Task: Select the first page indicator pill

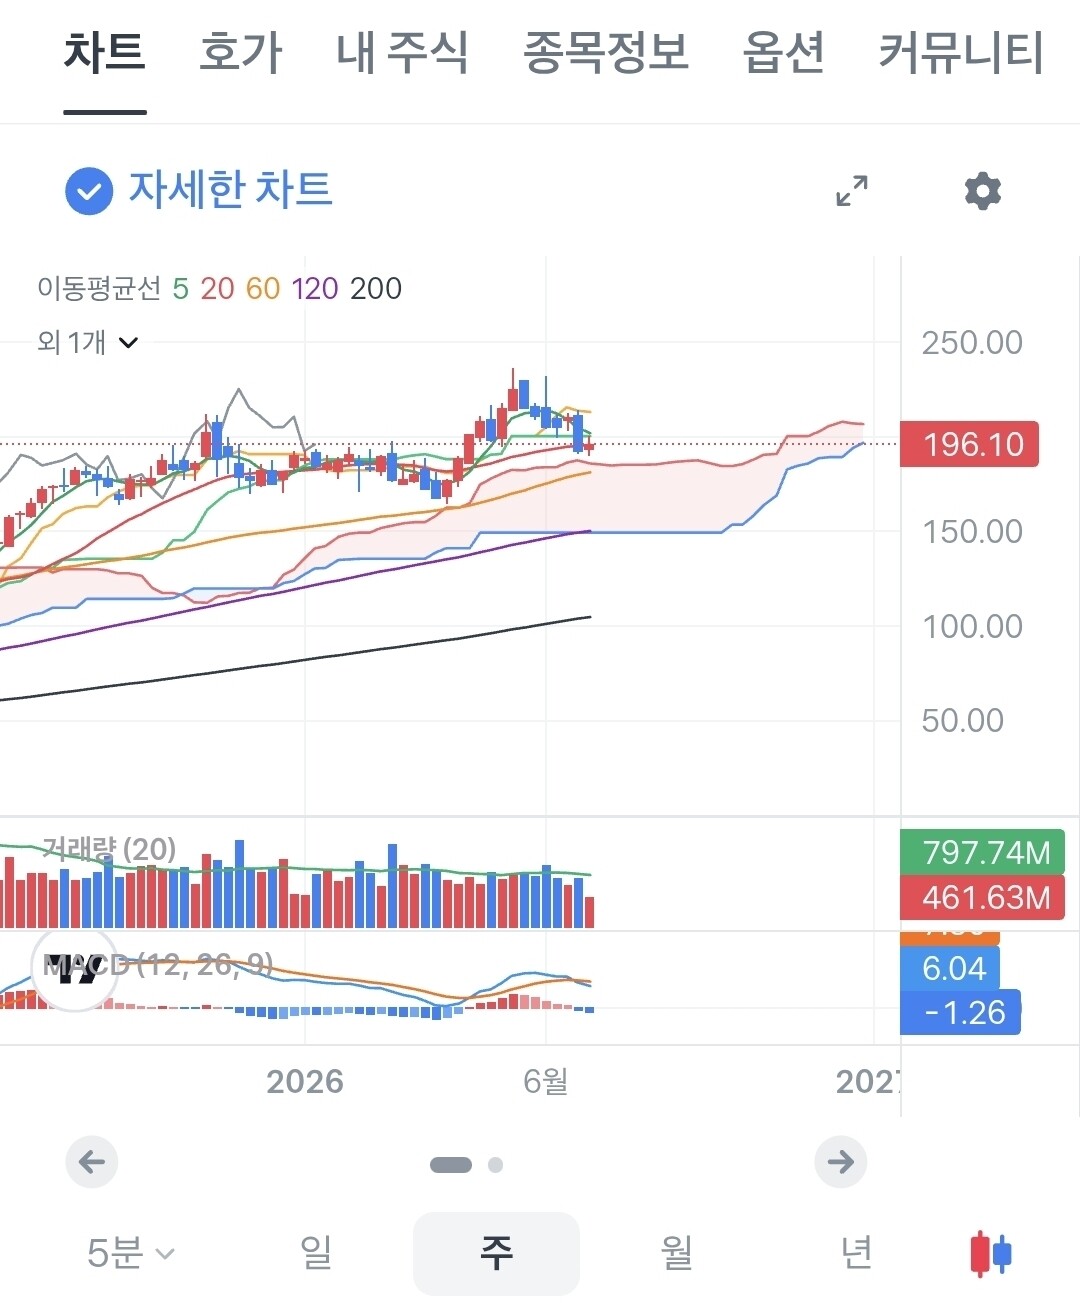Action: click(450, 1164)
